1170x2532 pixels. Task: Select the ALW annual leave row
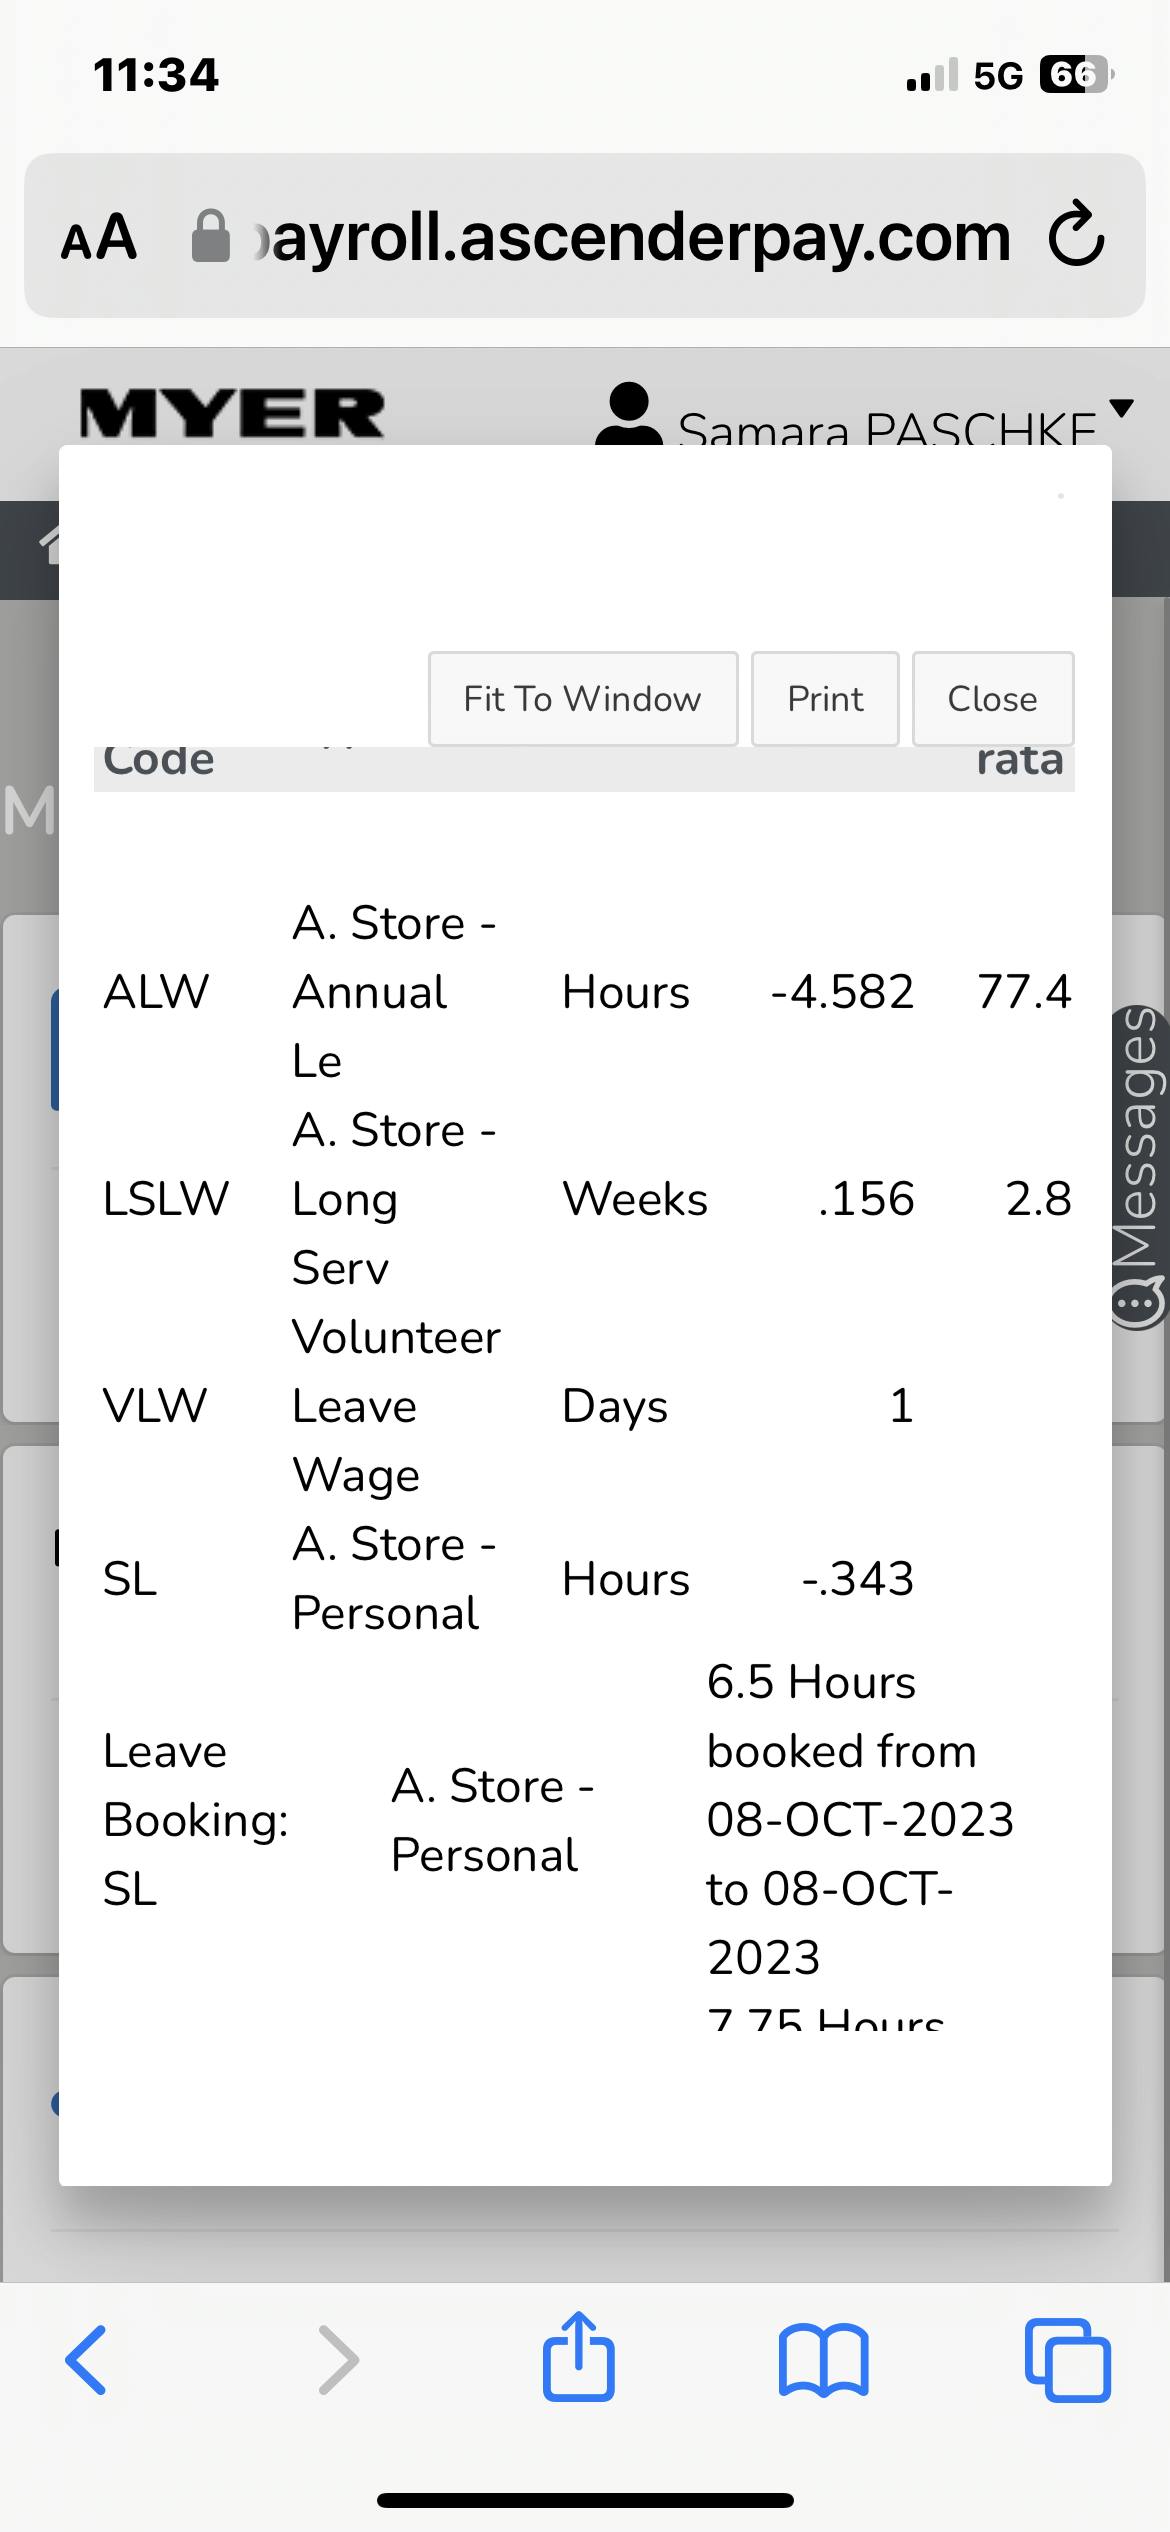click(x=585, y=992)
